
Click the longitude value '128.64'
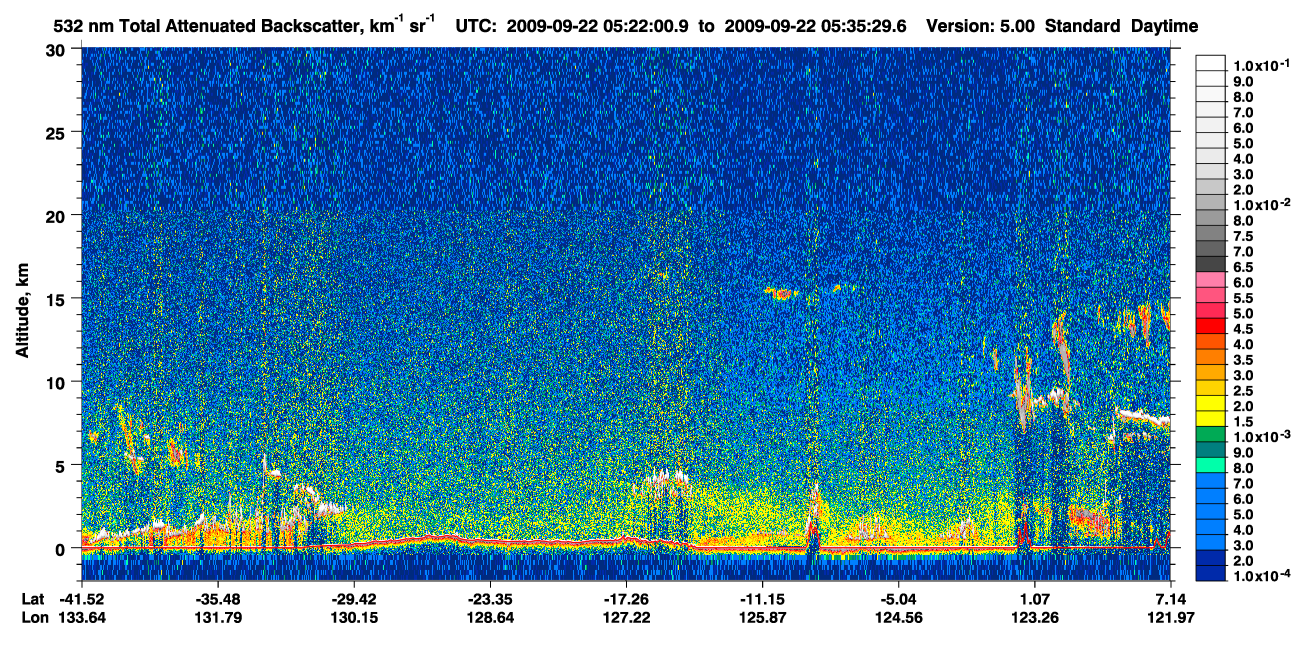pos(490,617)
